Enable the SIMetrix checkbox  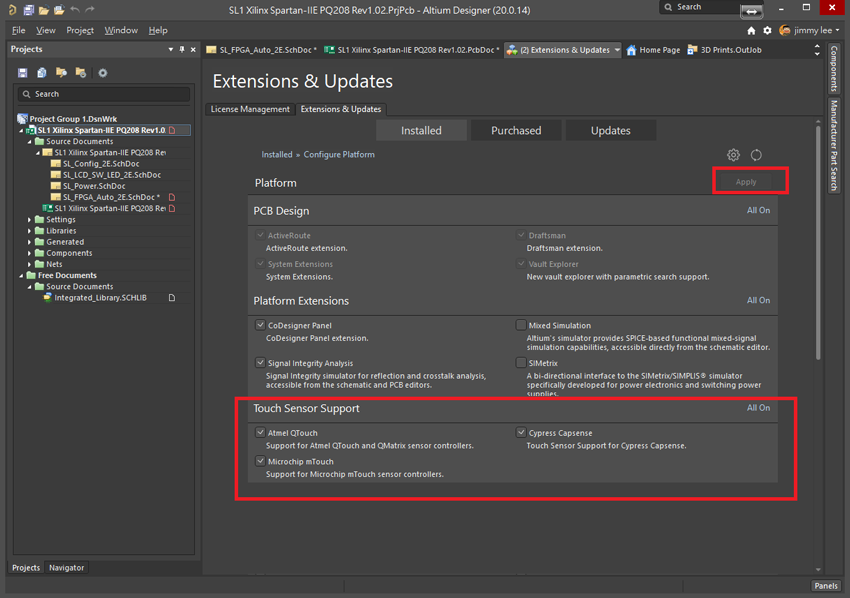[521, 363]
